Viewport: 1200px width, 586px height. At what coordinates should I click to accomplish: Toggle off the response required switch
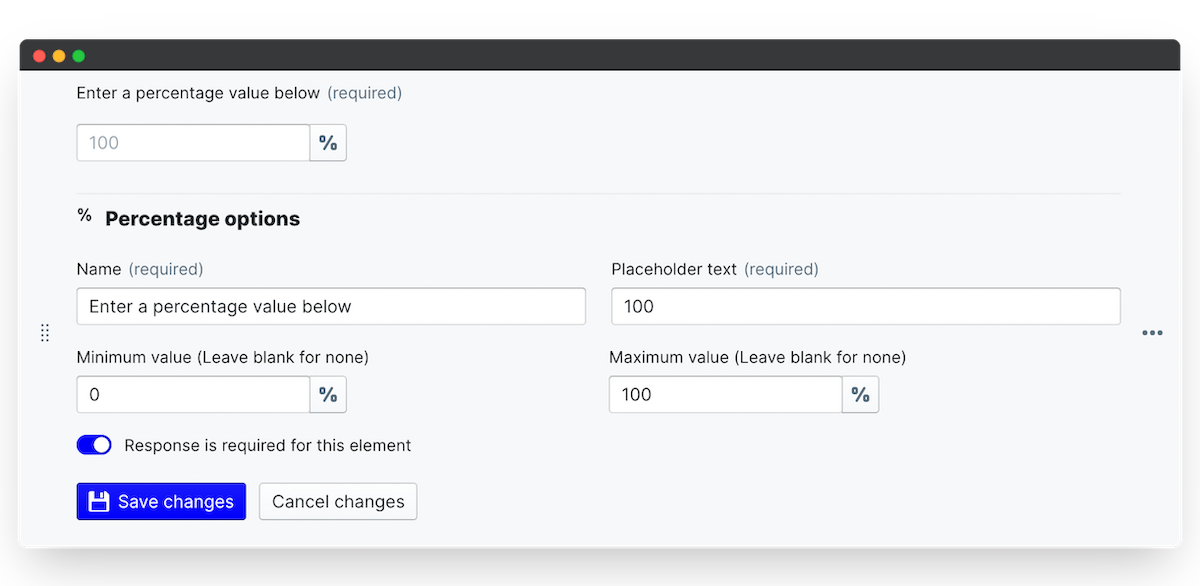coord(94,445)
